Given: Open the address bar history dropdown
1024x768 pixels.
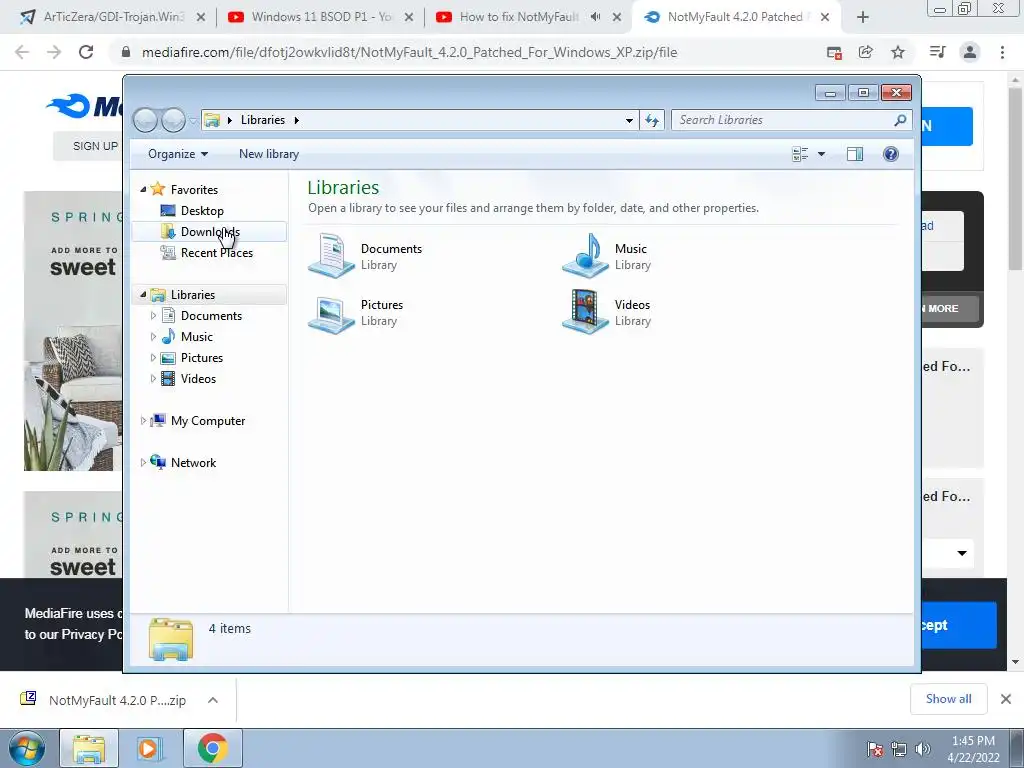Looking at the screenshot, I should click(629, 120).
